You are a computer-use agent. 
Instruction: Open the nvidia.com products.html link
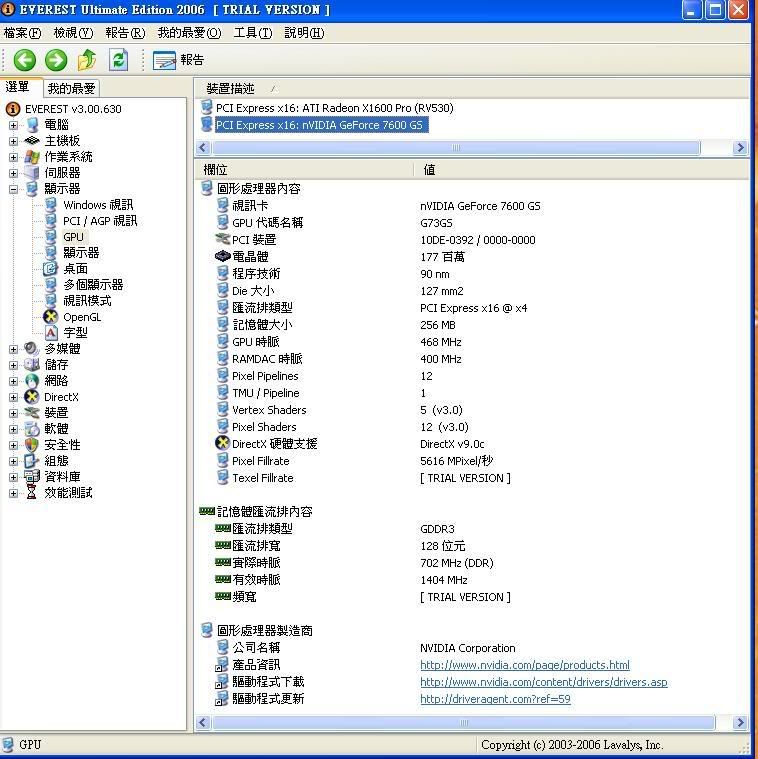coord(524,665)
